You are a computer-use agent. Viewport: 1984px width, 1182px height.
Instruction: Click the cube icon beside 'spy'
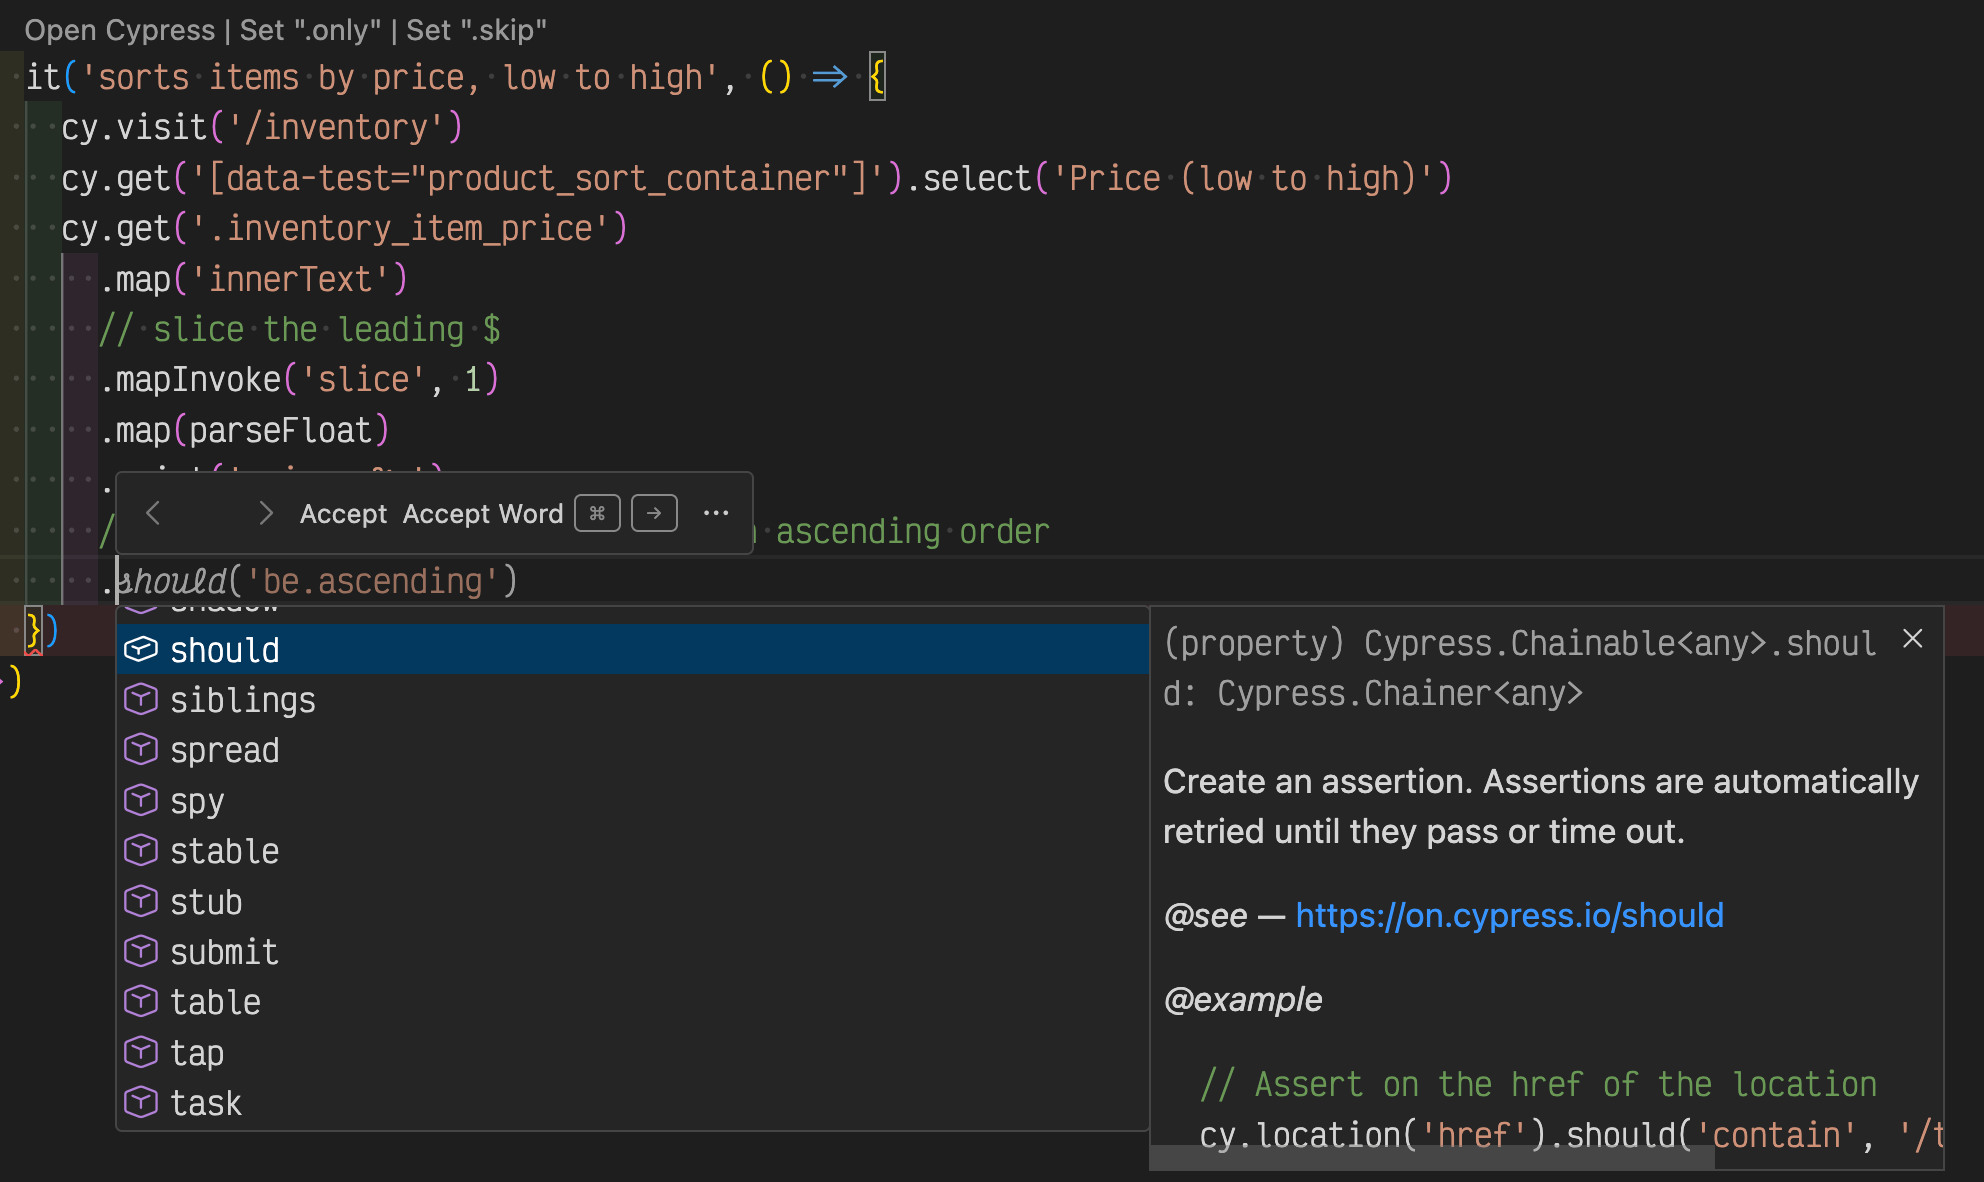click(141, 801)
